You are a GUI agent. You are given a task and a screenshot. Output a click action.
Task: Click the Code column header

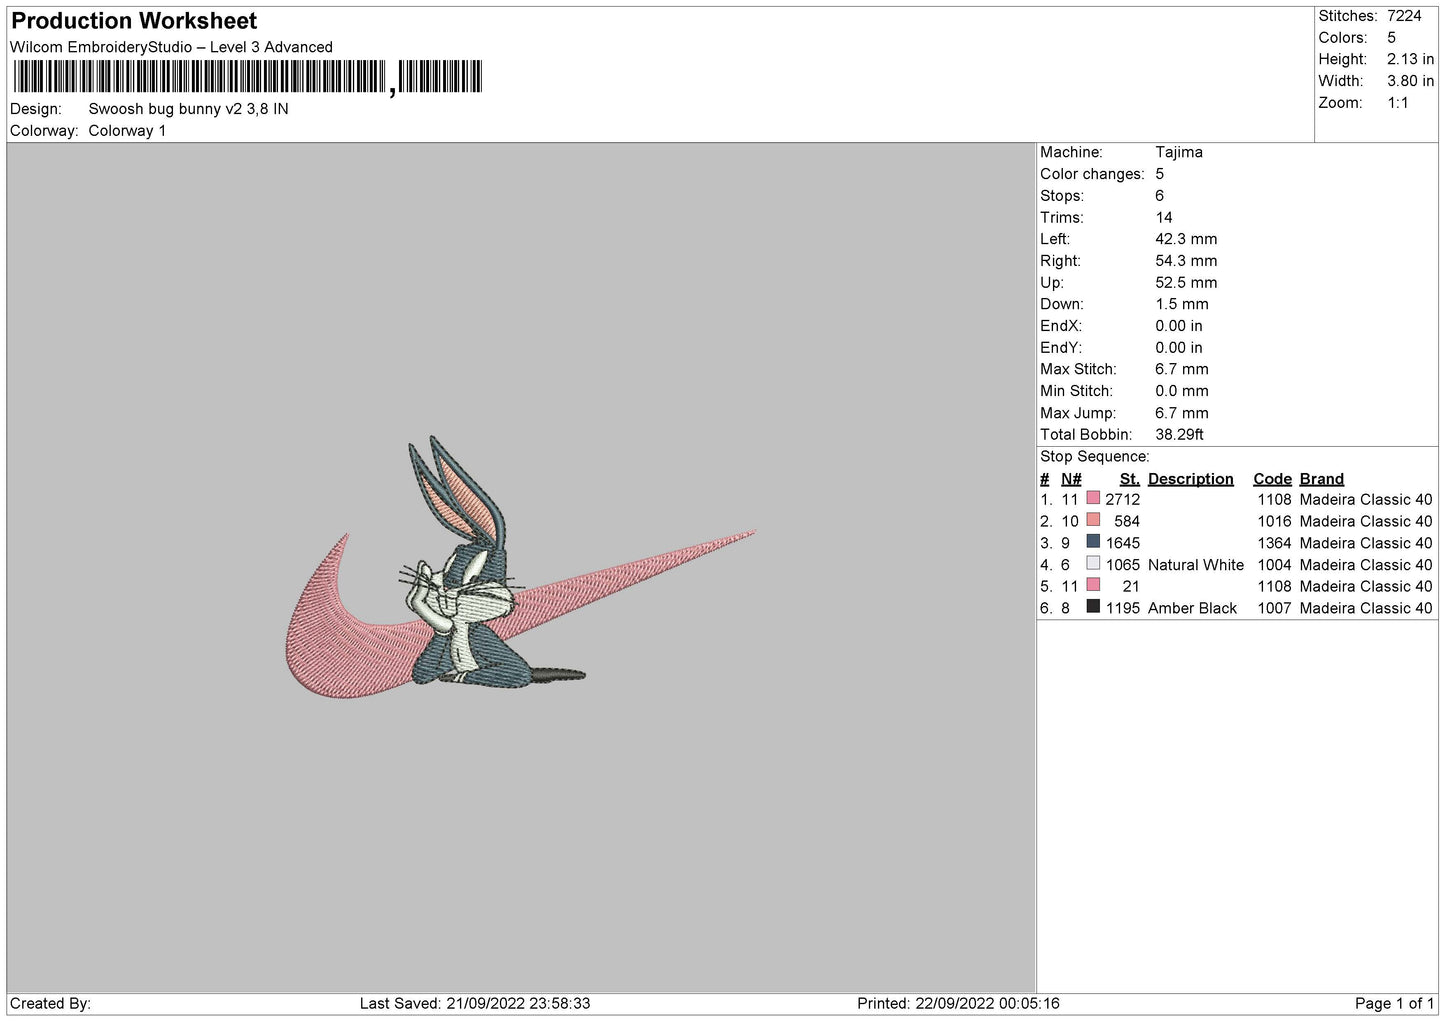pyautogui.click(x=1272, y=479)
